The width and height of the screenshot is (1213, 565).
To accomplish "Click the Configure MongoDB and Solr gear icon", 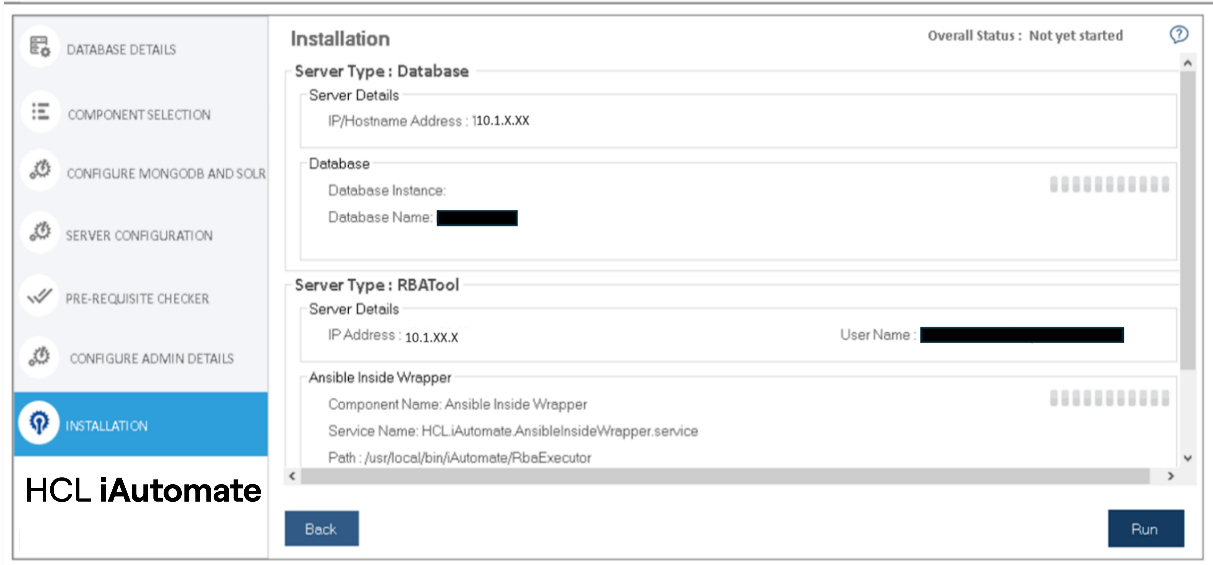I will (40, 171).
